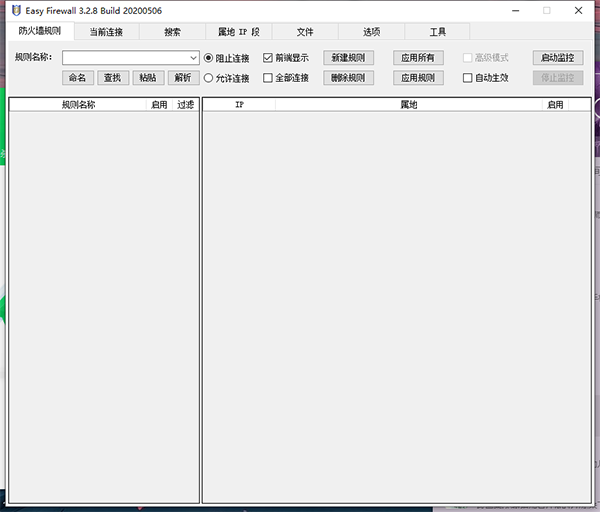Open the 搜索 tab

tap(173, 32)
